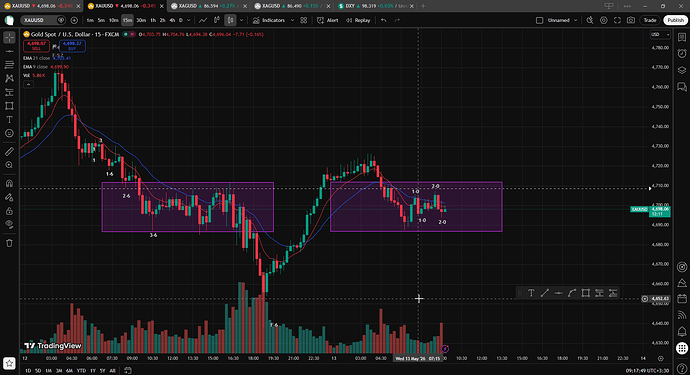Choose the 4h timeframe
This screenshot has width=690, height=375.
[172, 20]
